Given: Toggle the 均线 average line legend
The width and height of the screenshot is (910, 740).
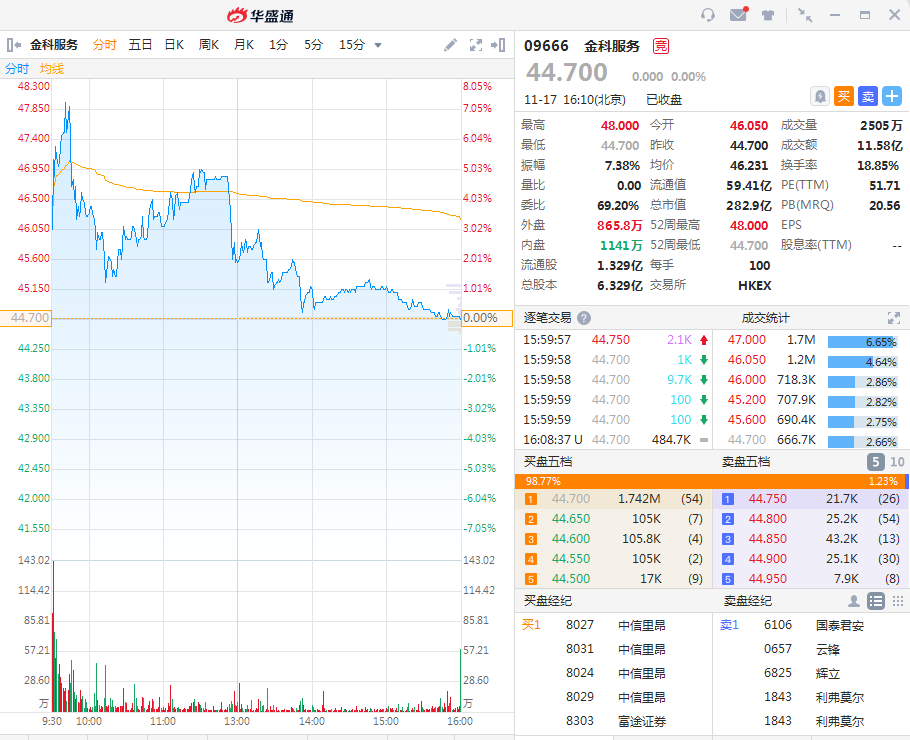Looking at the screenshot, I should pyautogui.click(x=52, y=69).
